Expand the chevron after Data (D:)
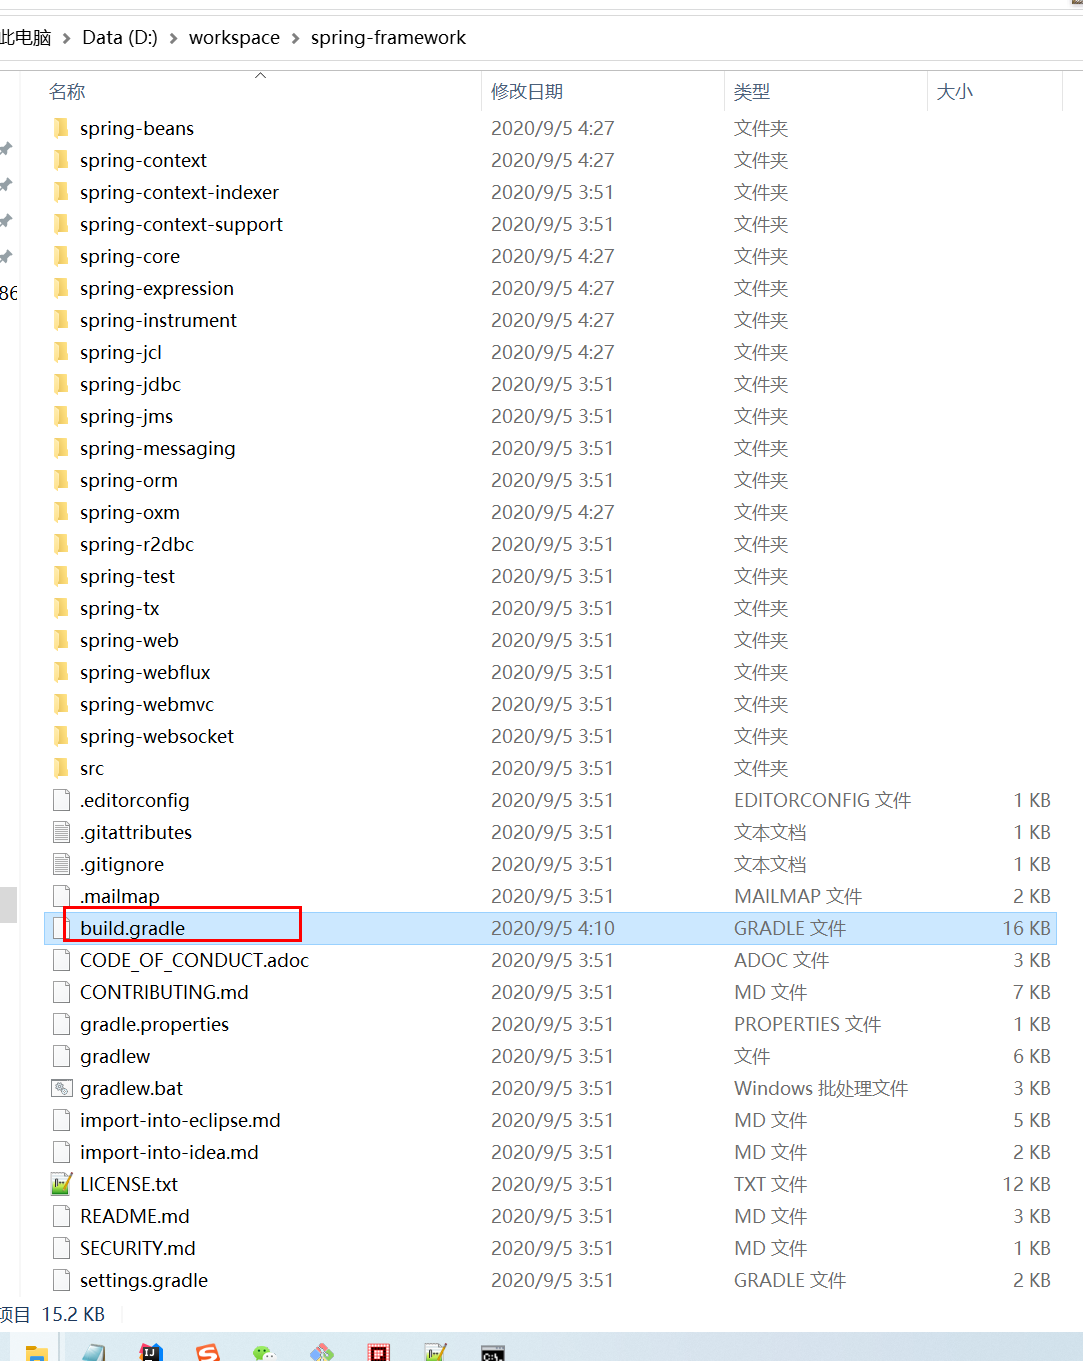The width and height of the screenshot is (1083, 1361). (173, 38)
